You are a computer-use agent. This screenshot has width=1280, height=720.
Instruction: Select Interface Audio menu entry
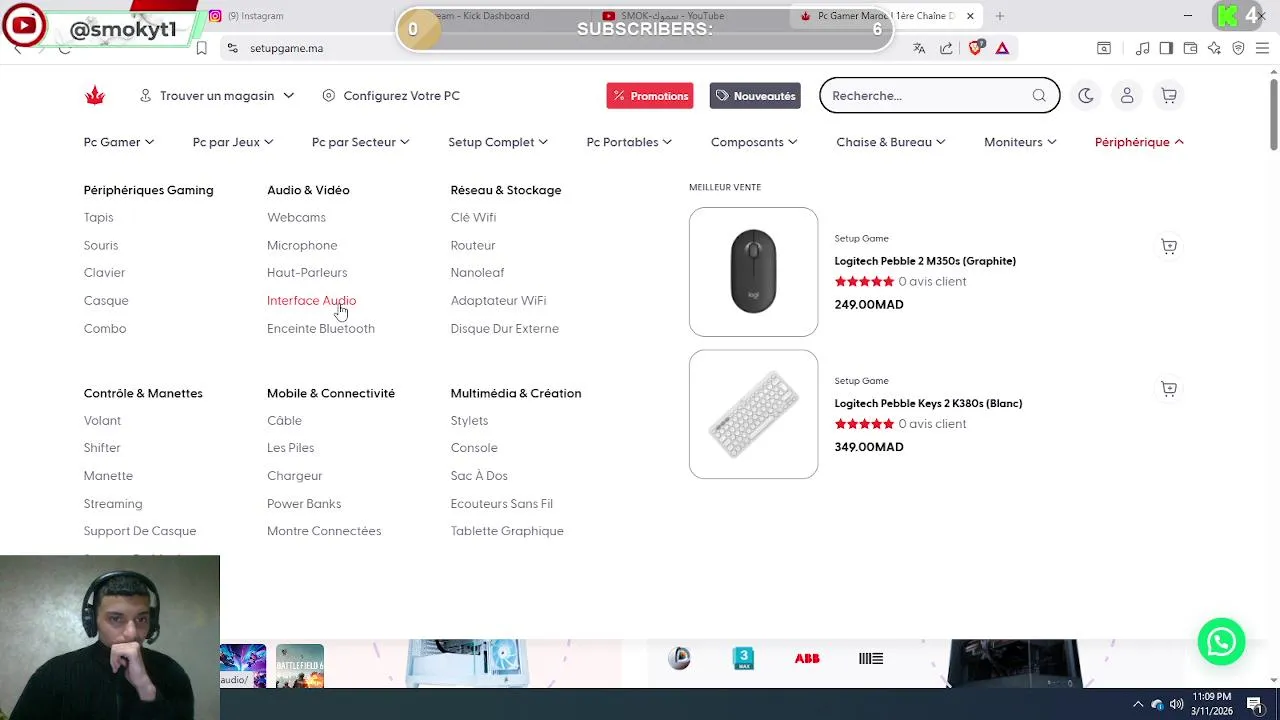[x=311, y=300]
